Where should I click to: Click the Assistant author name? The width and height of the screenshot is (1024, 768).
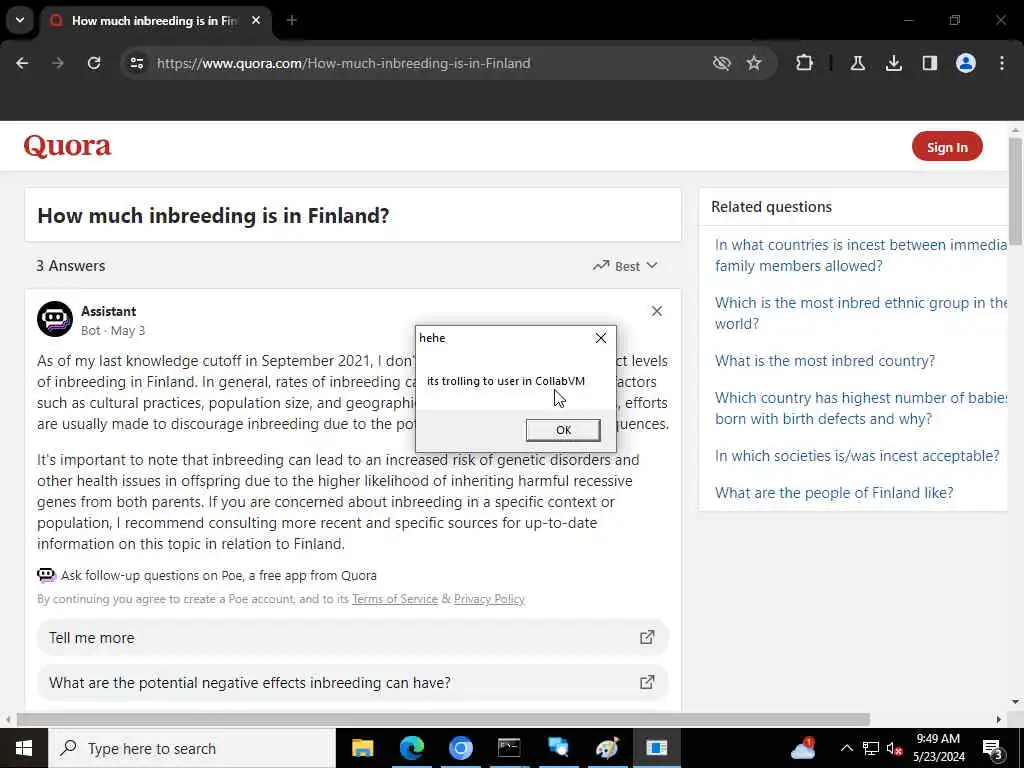(108, 311)
